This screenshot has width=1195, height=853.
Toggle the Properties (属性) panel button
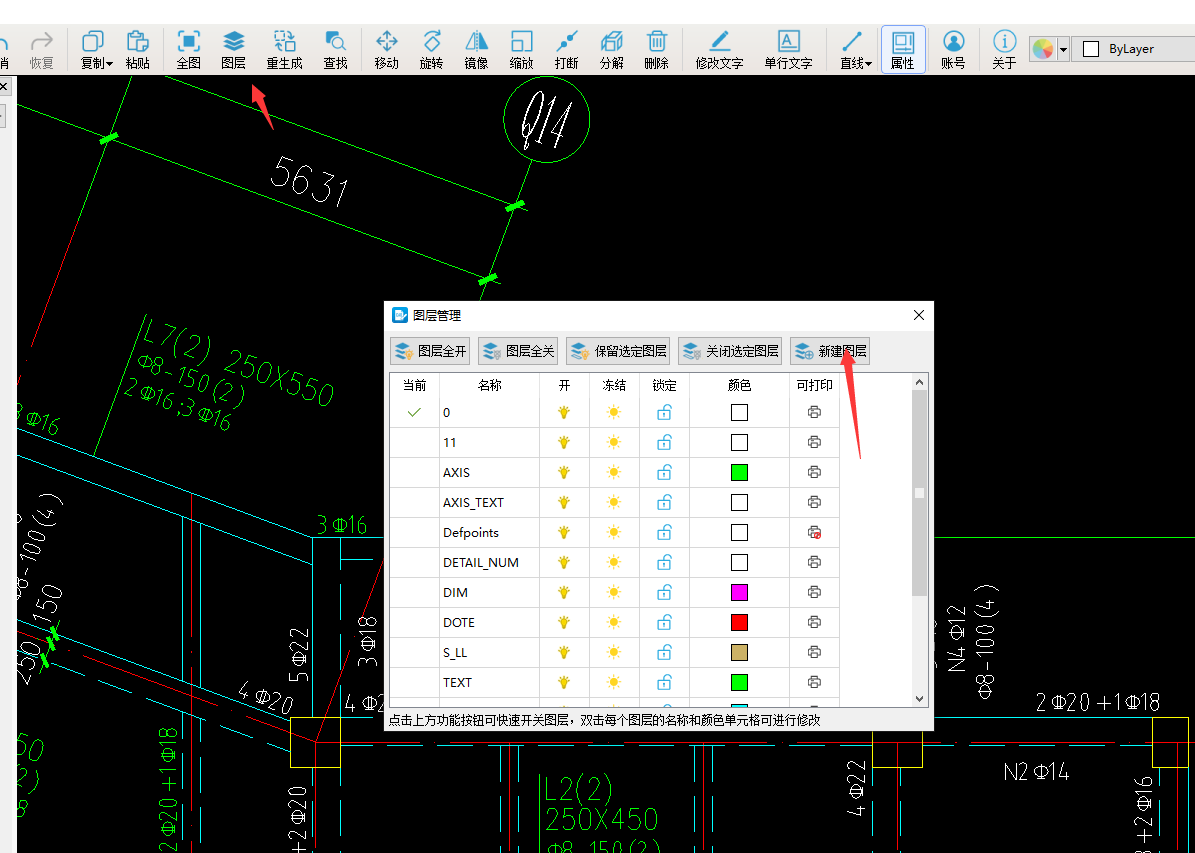903,50
